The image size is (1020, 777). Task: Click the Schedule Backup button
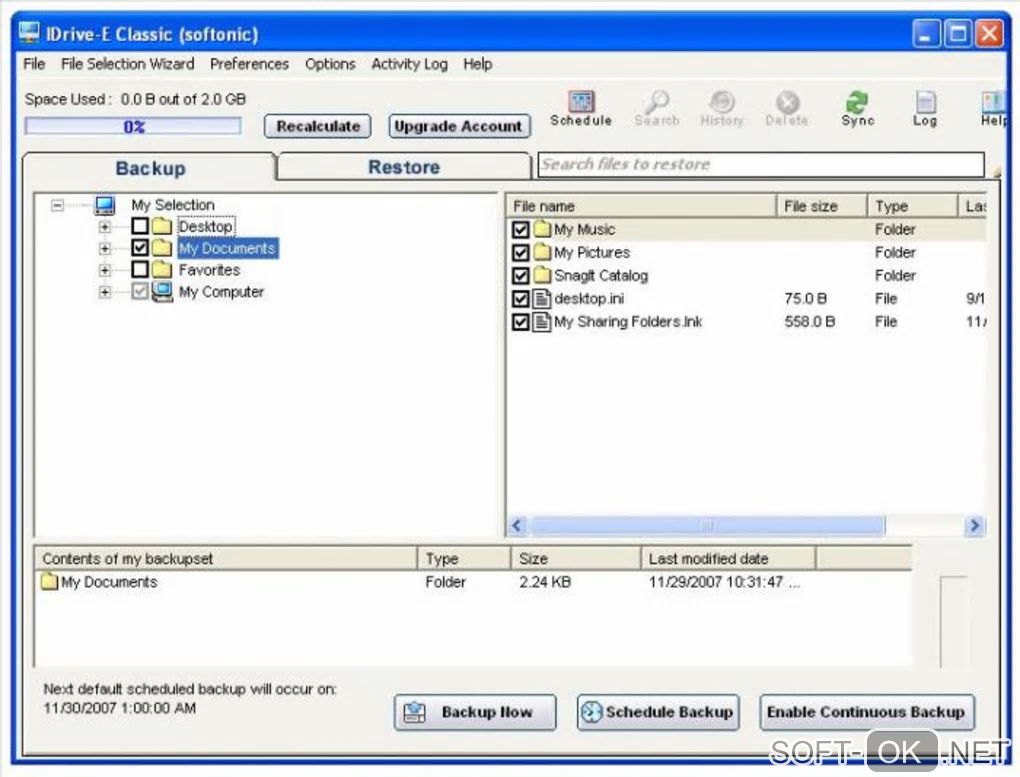(x=658, y=712)
